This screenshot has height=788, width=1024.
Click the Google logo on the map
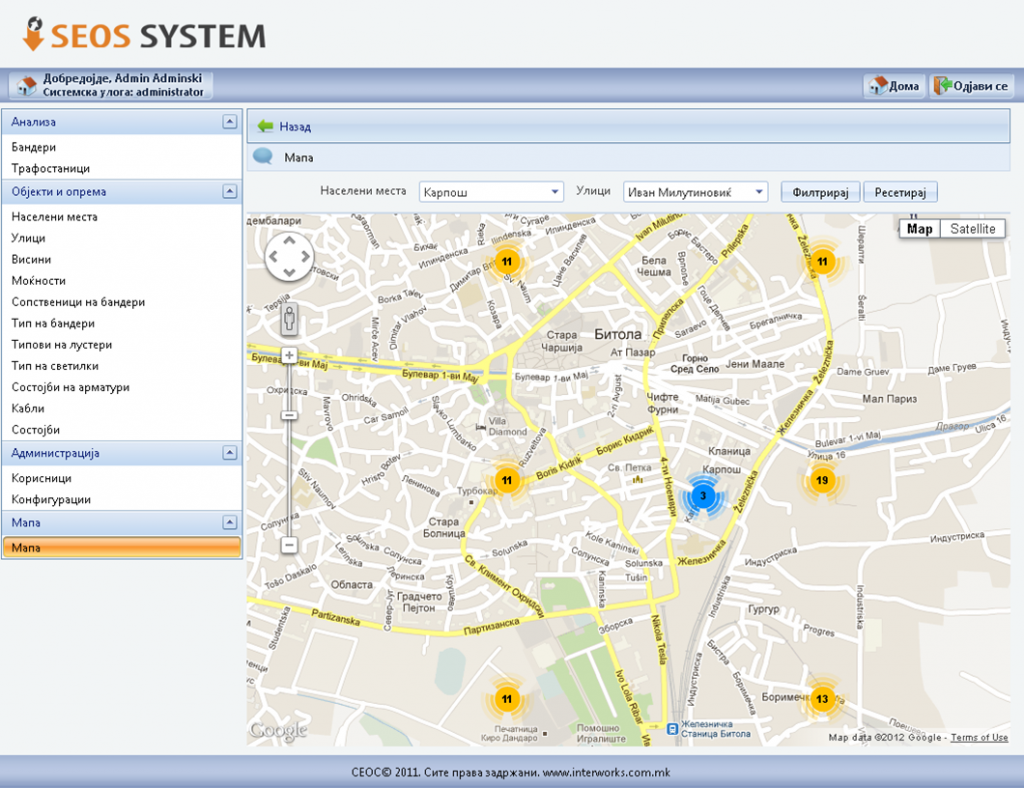click(x=278, y=730)
